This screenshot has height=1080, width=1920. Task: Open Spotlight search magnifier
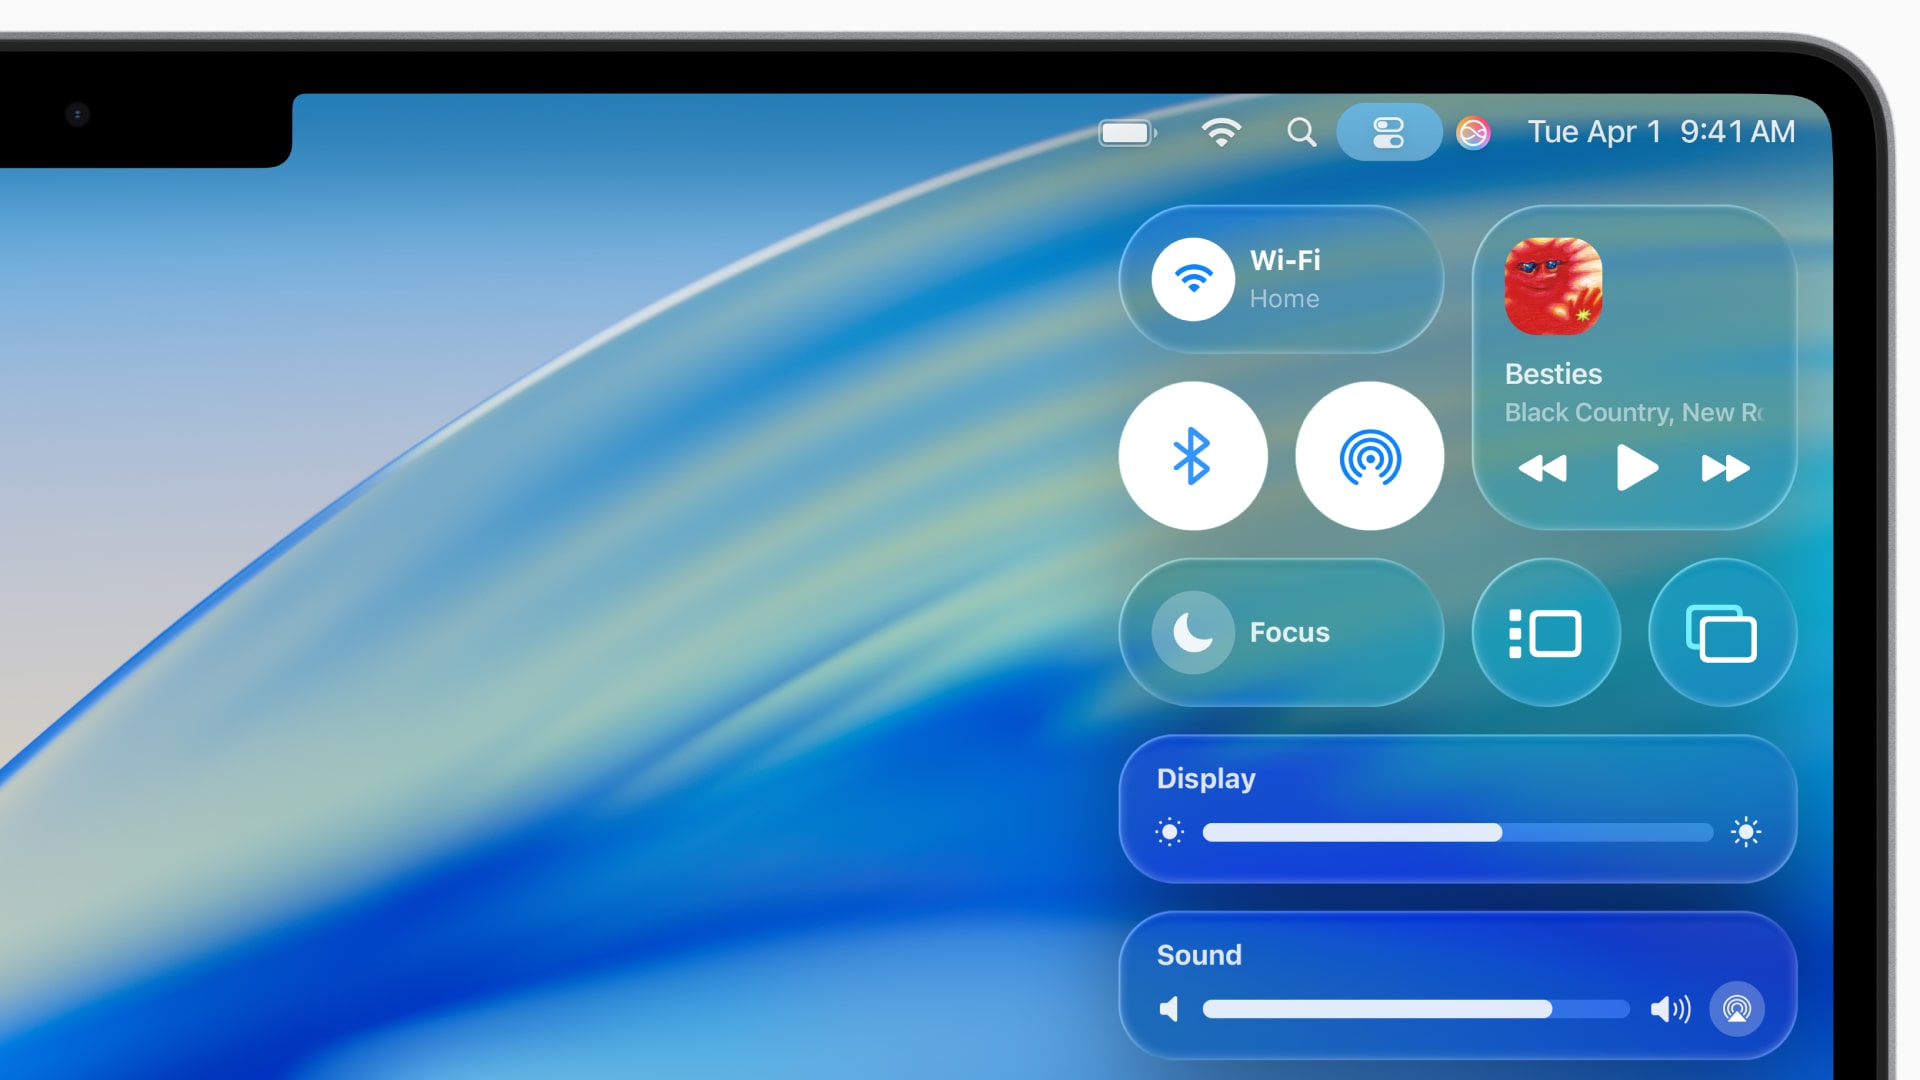[1301, 132]
